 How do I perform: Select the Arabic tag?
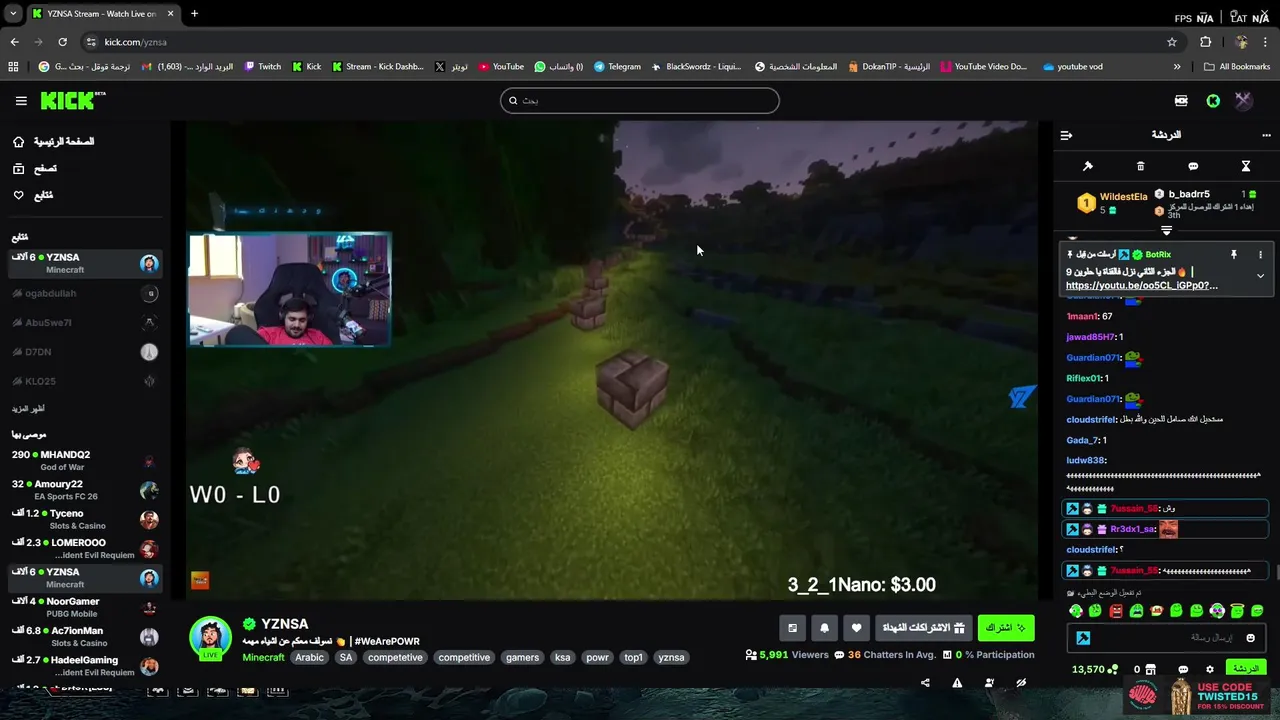pyautogui.click(x=309, y=657)
